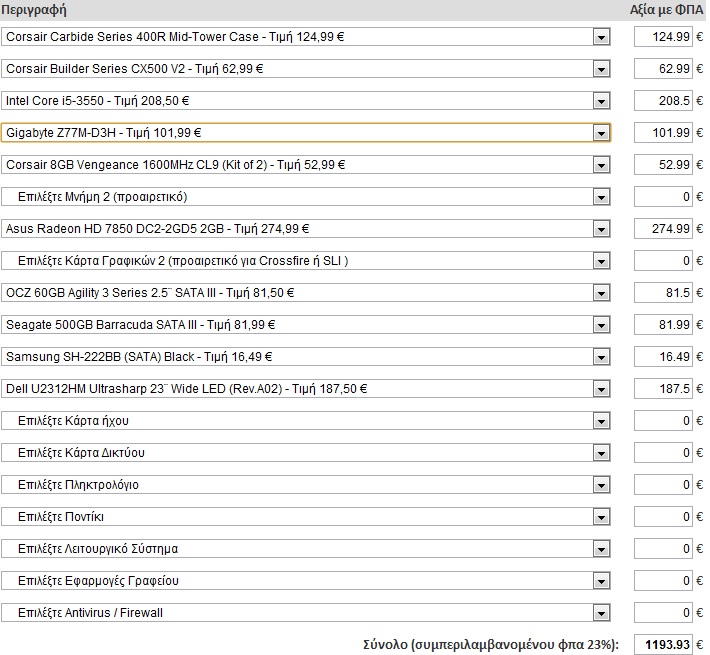The height and width of the screenshot is (655, 710).
Task: Click price field of Ποντίκι row
Action: tap(663, 517)
